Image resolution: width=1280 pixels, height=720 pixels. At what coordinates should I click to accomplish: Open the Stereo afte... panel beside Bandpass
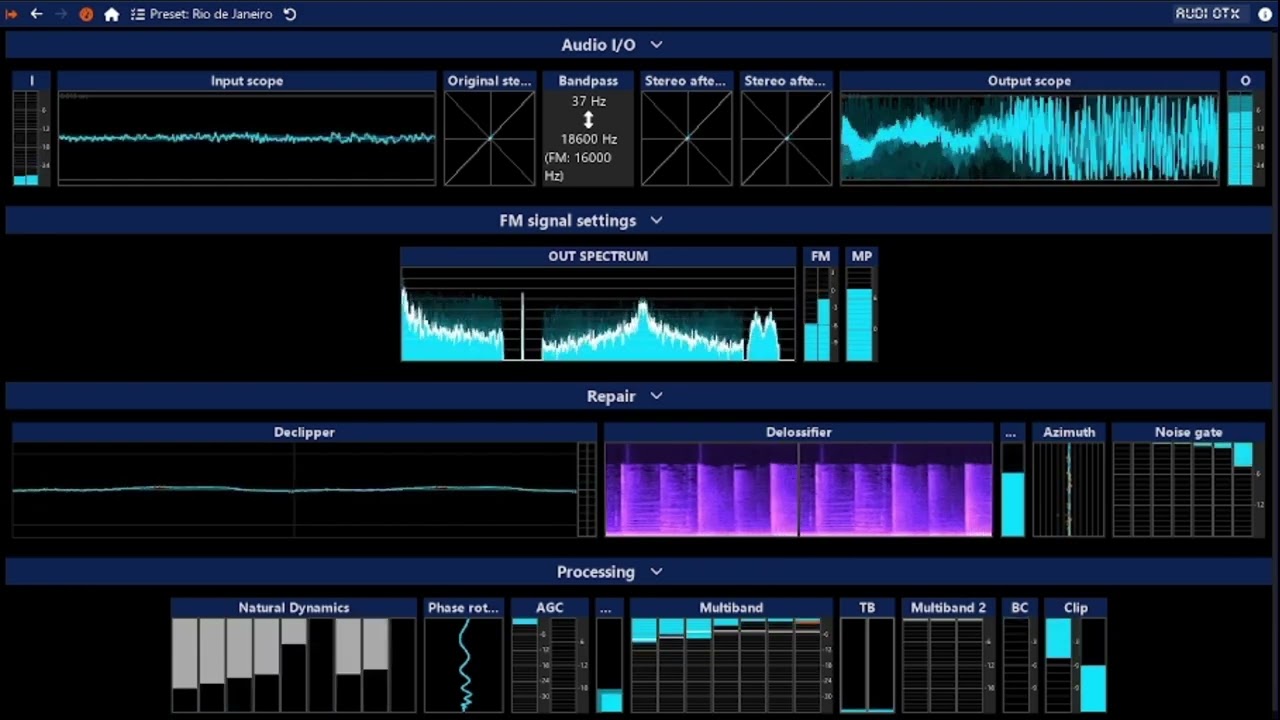coord(686,128)
